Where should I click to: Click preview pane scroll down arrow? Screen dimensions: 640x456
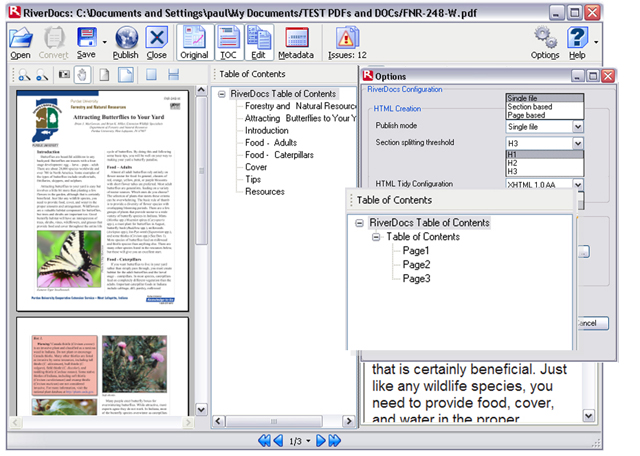[201, 409]
